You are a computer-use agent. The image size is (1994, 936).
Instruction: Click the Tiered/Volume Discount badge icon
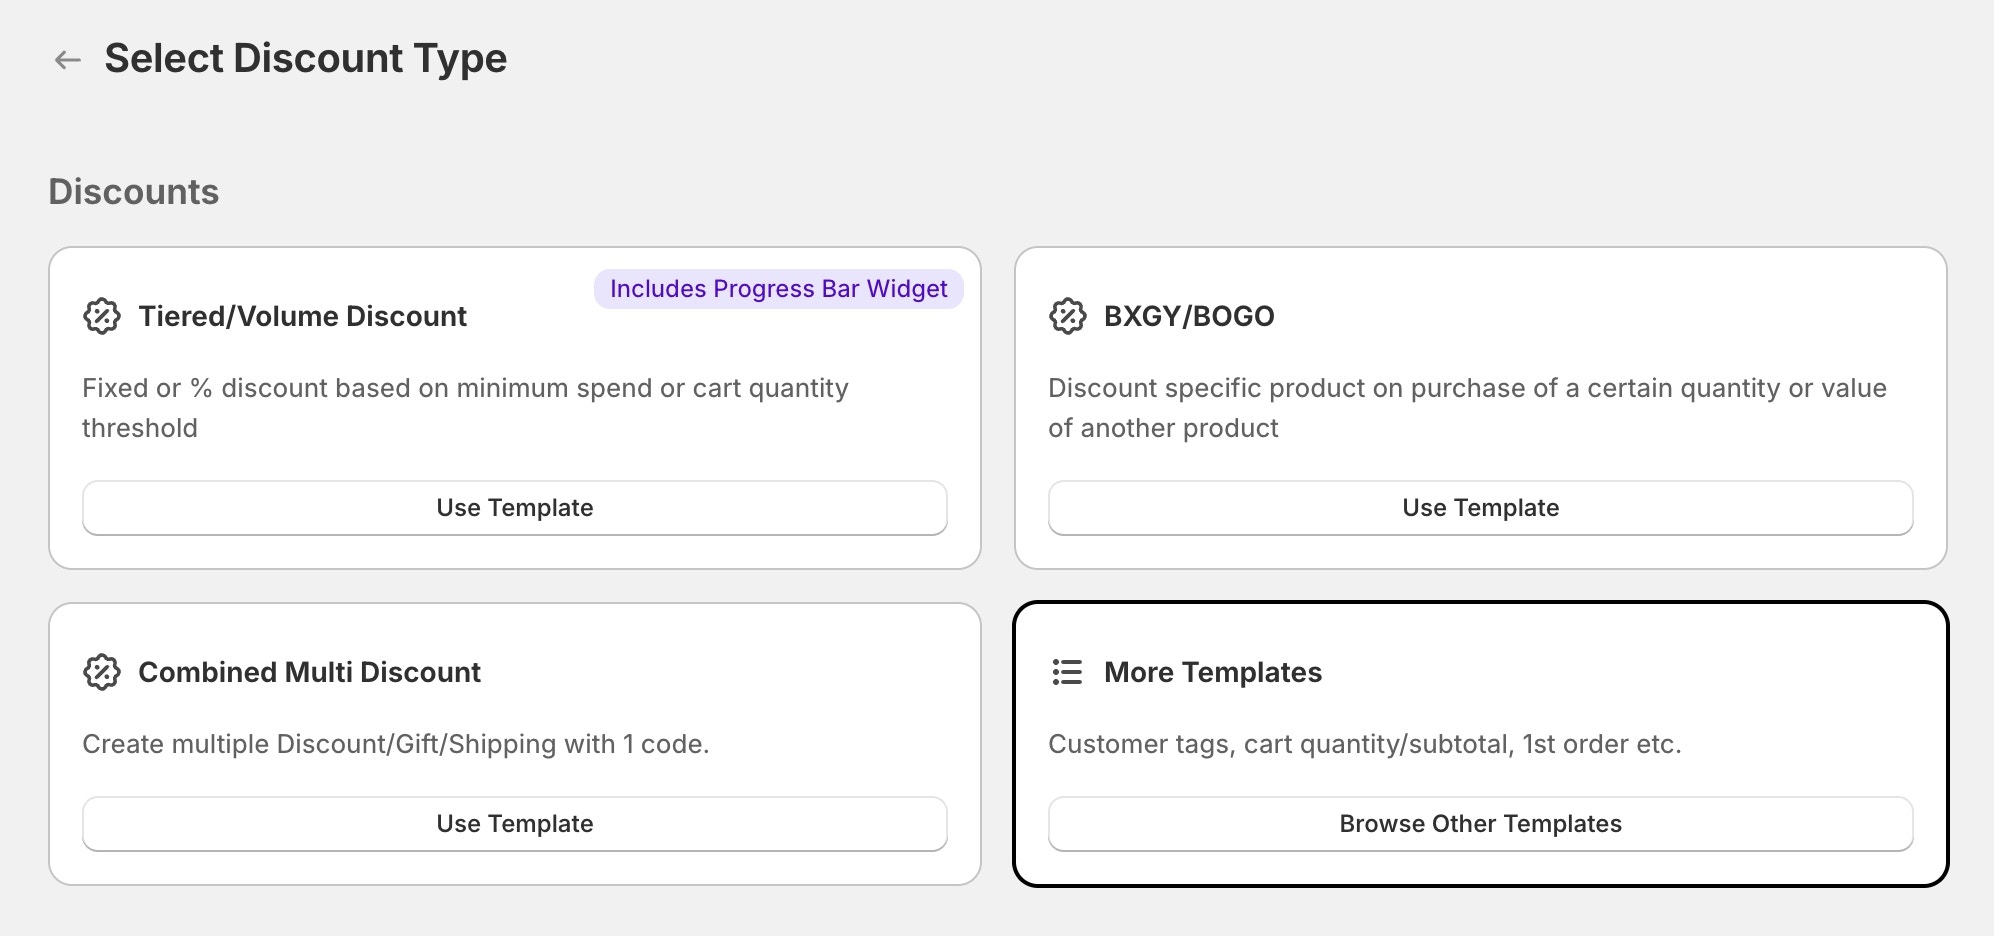pyautogui.click(x=101, y=316)
